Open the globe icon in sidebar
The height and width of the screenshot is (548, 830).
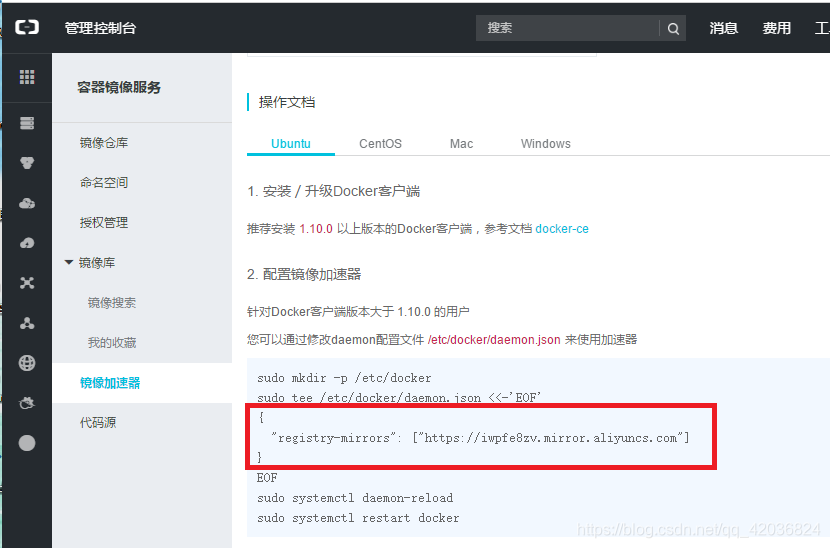(x=27, y=363)
